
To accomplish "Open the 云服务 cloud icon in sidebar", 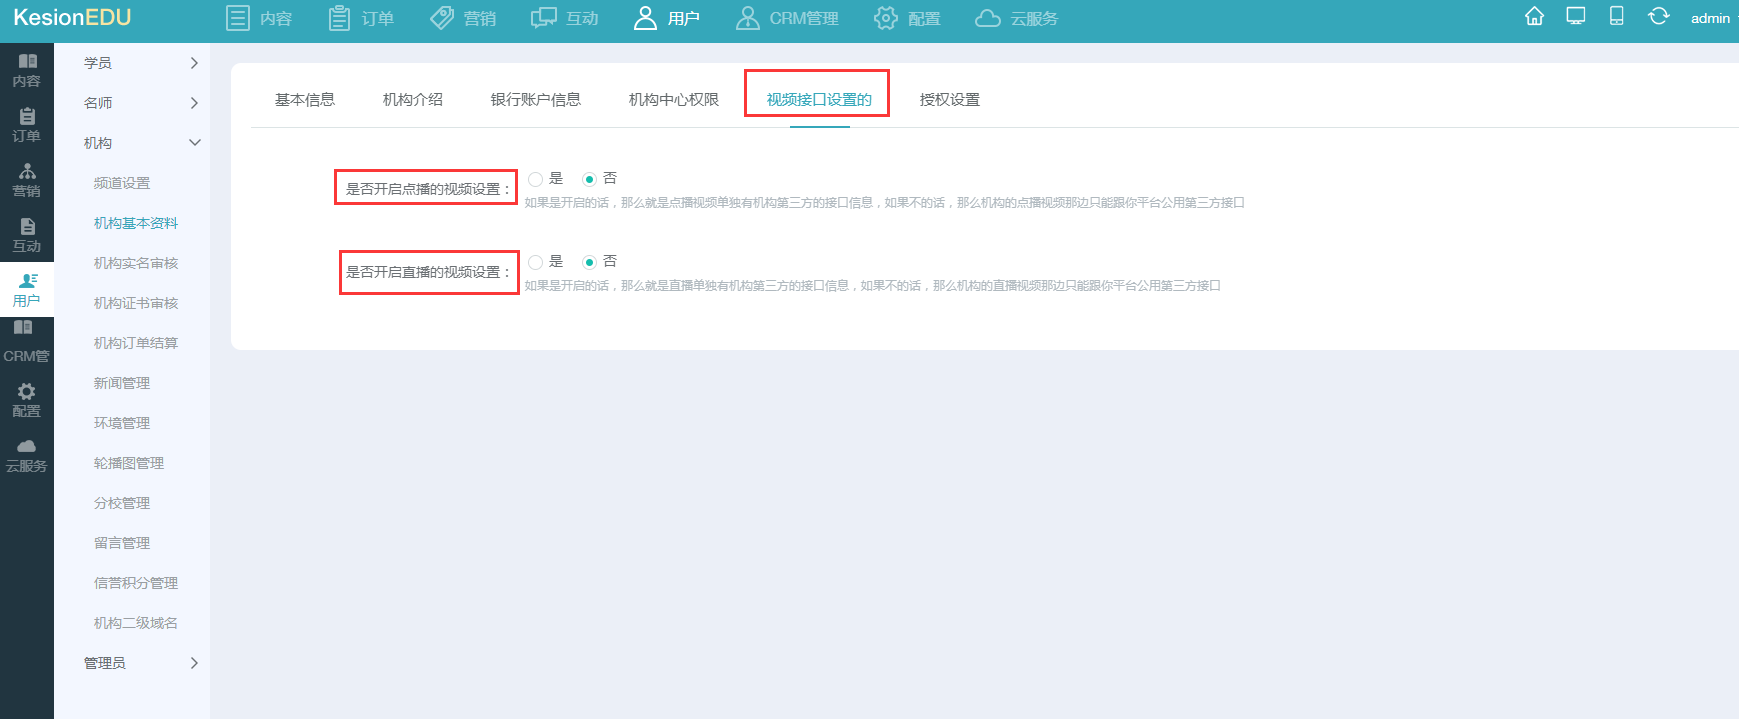I will 27,455.
